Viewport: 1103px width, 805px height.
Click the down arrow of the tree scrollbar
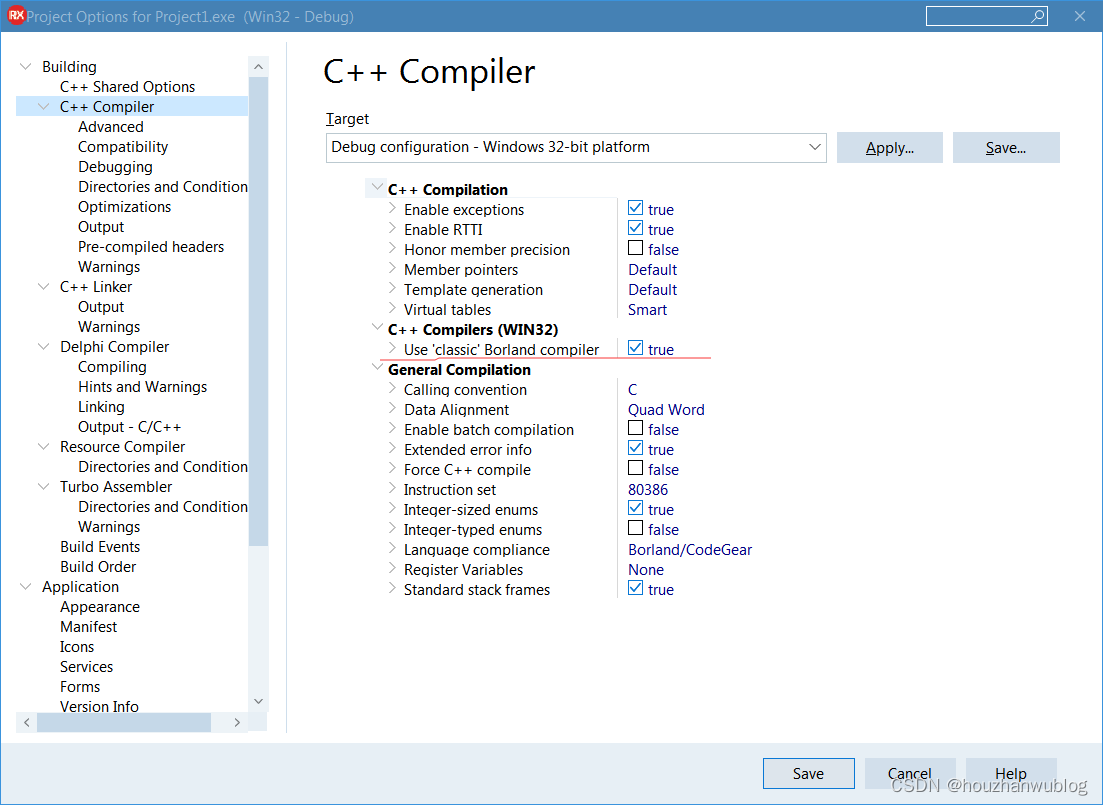click(x=258, y=701)
